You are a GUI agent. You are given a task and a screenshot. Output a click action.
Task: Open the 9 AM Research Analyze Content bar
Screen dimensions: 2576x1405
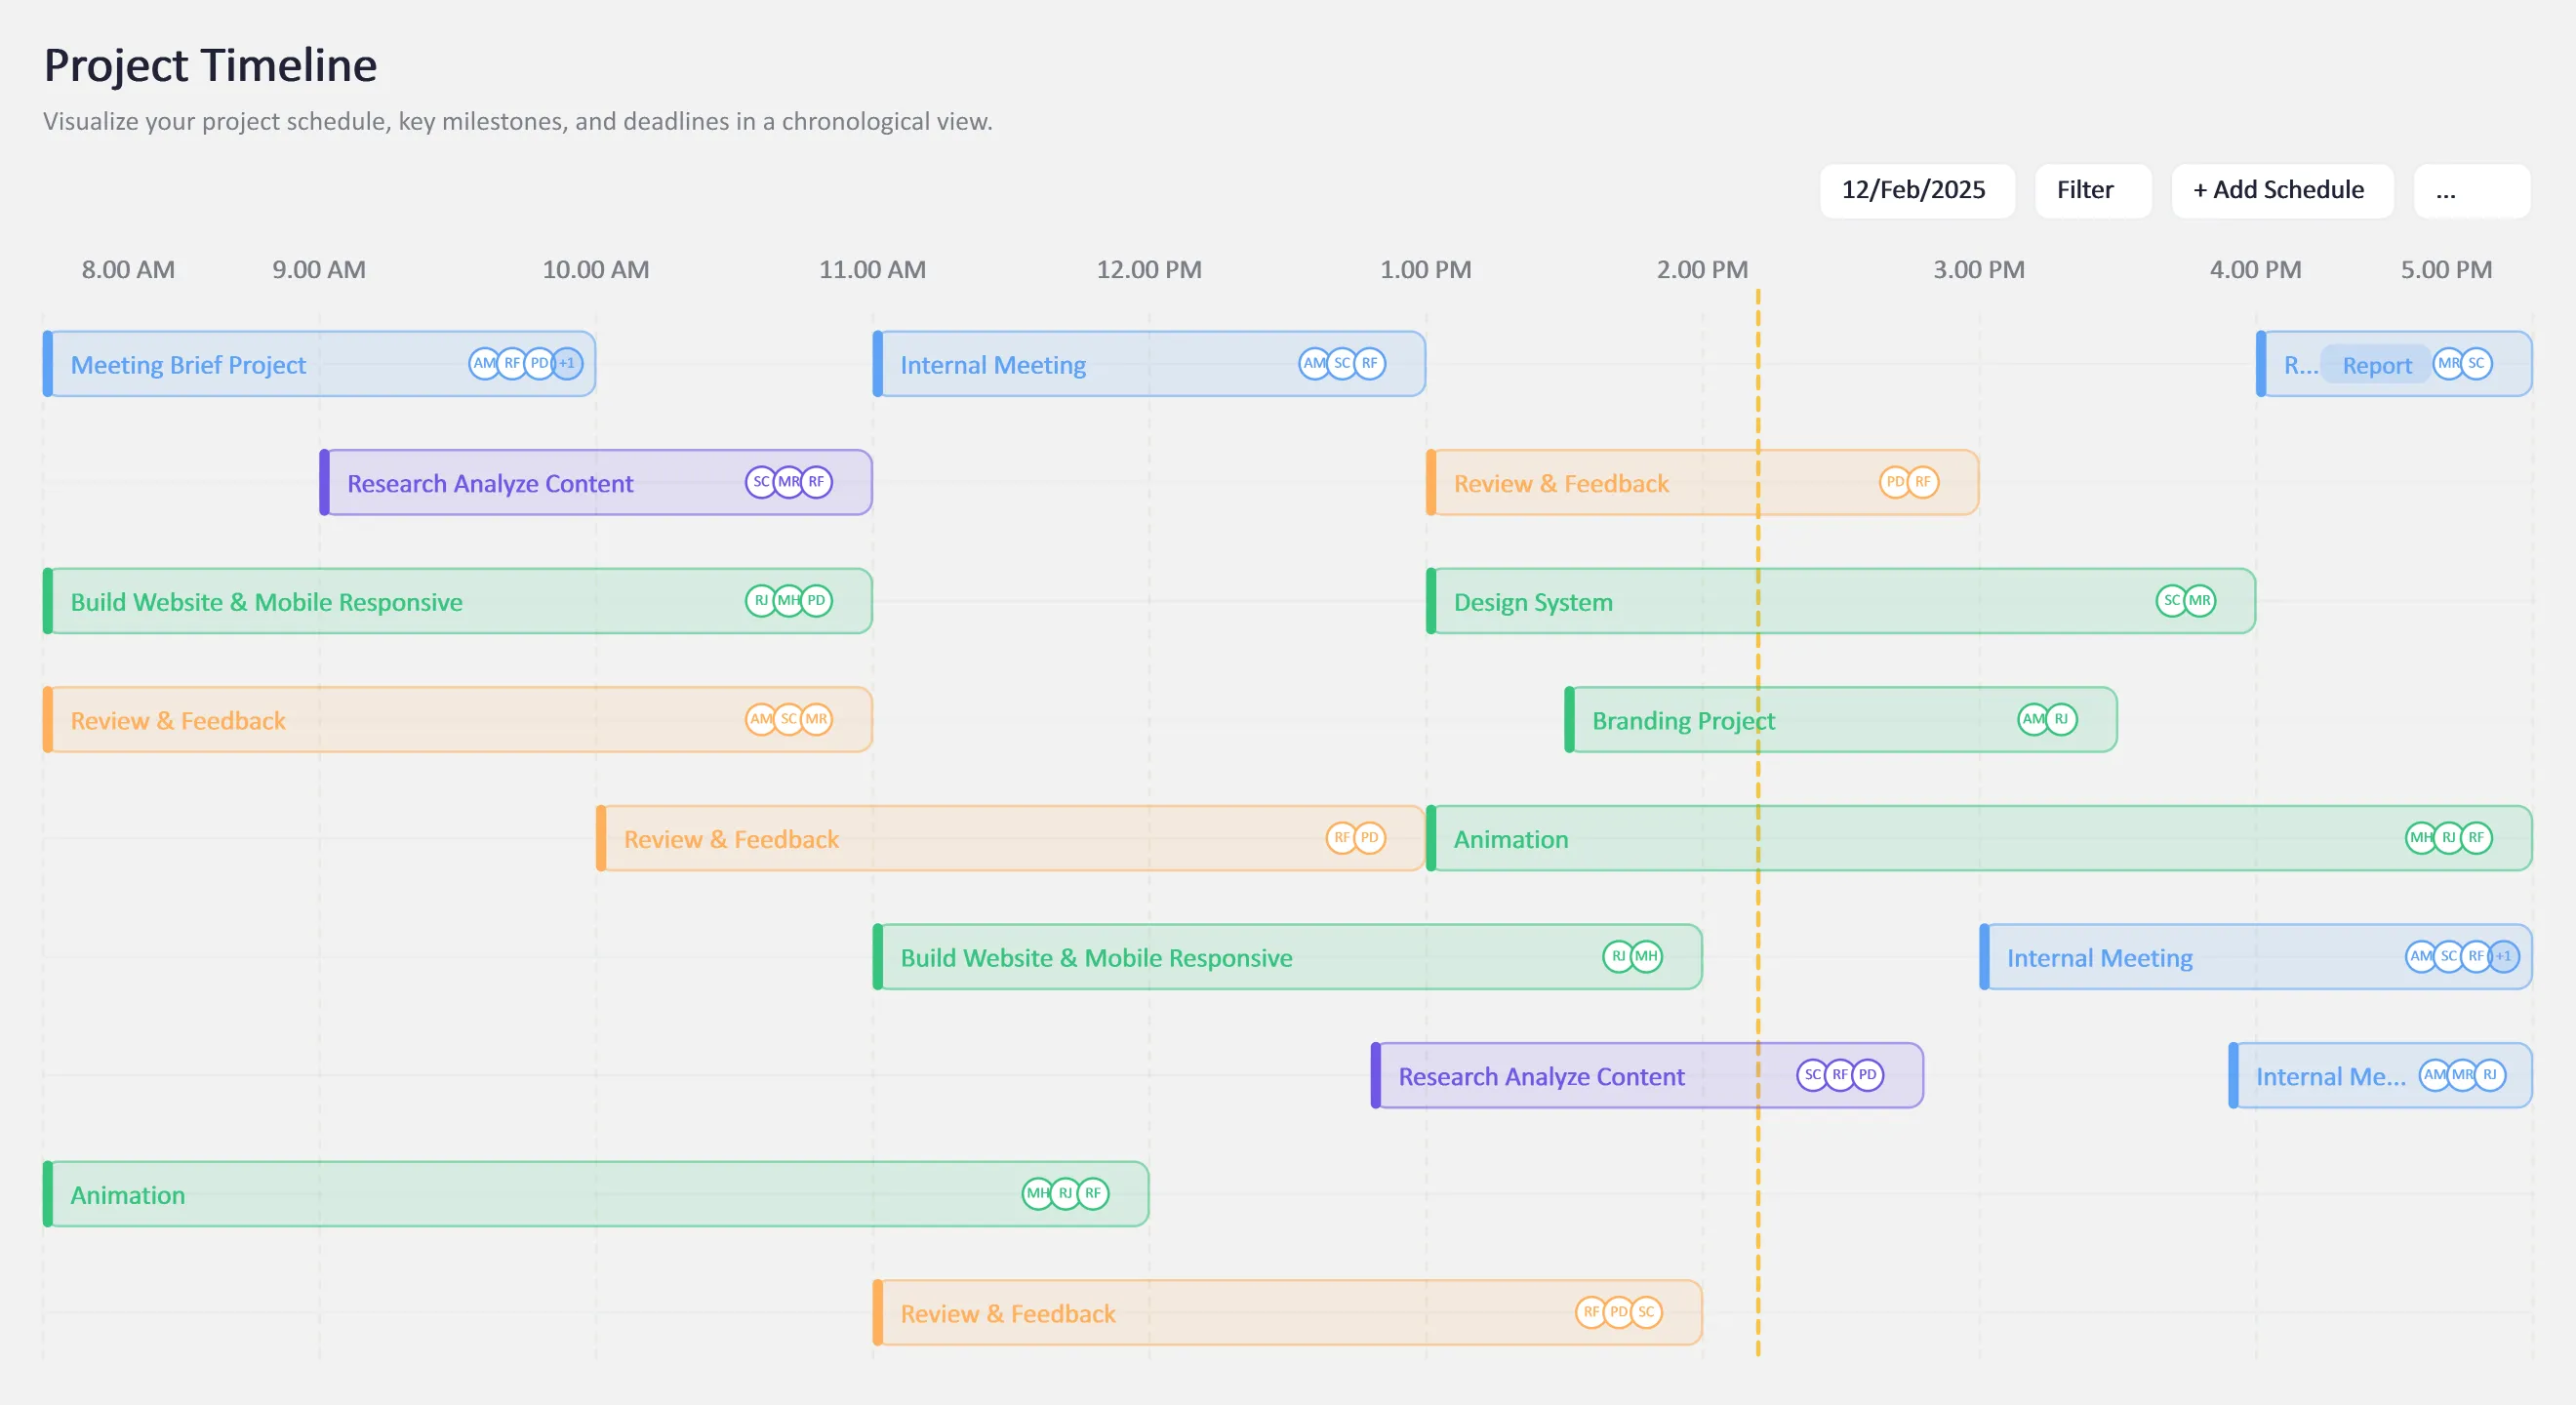coord(596,483)
